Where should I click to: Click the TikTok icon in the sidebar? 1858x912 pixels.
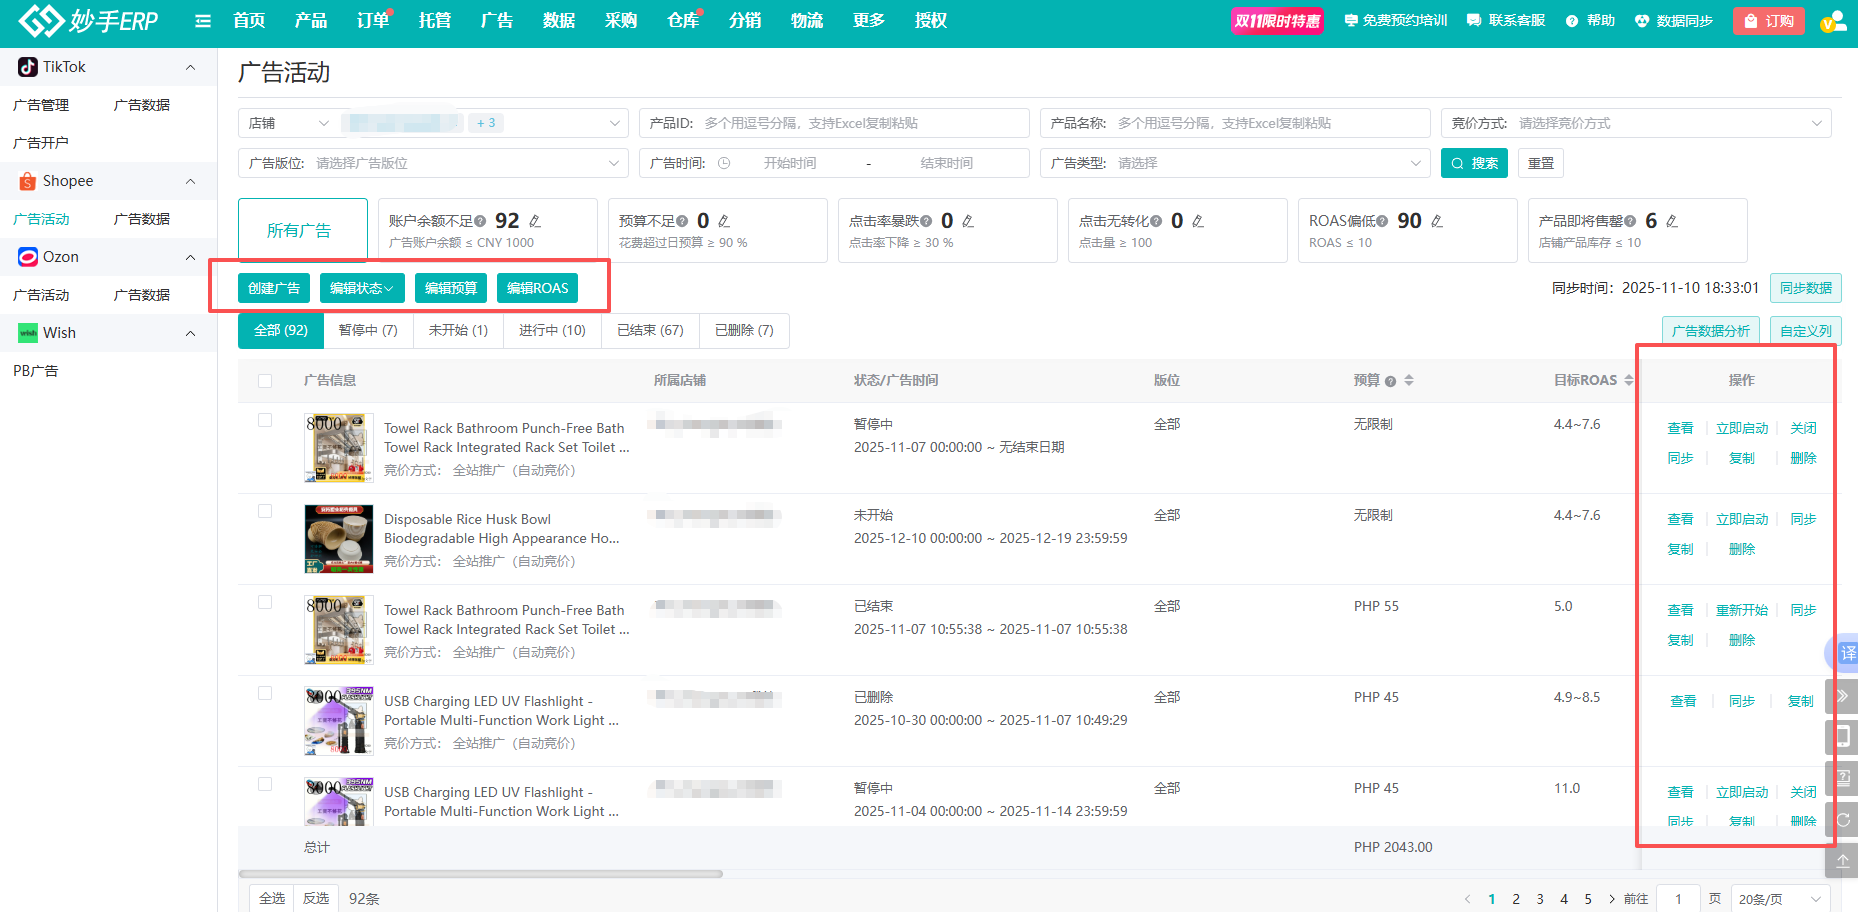point(28,67)
